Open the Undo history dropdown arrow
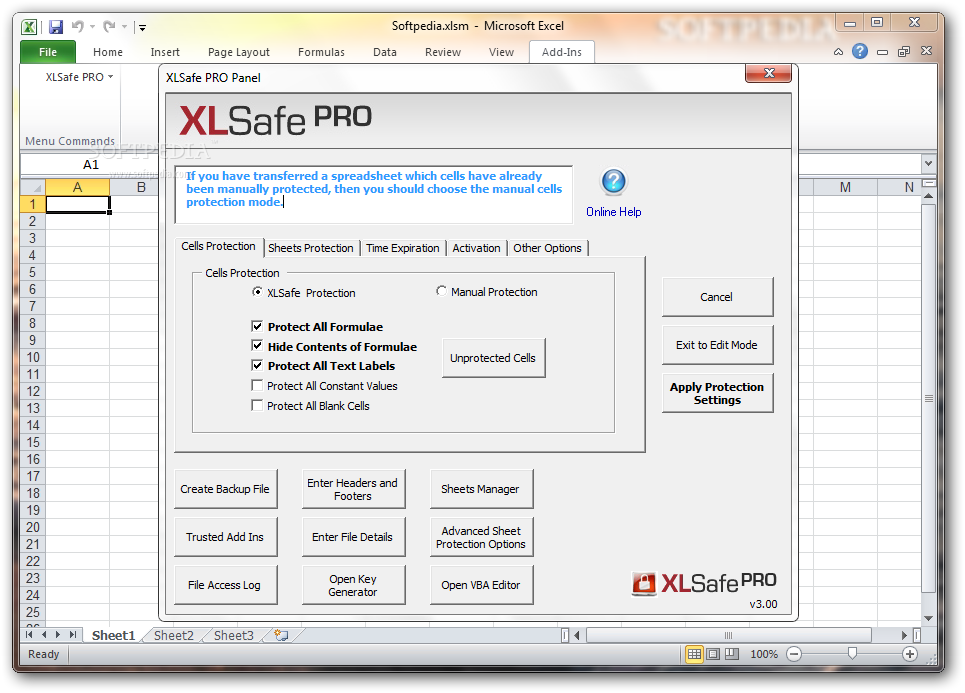Viewport: 965px width, 693px height. (x=92, y=26)
